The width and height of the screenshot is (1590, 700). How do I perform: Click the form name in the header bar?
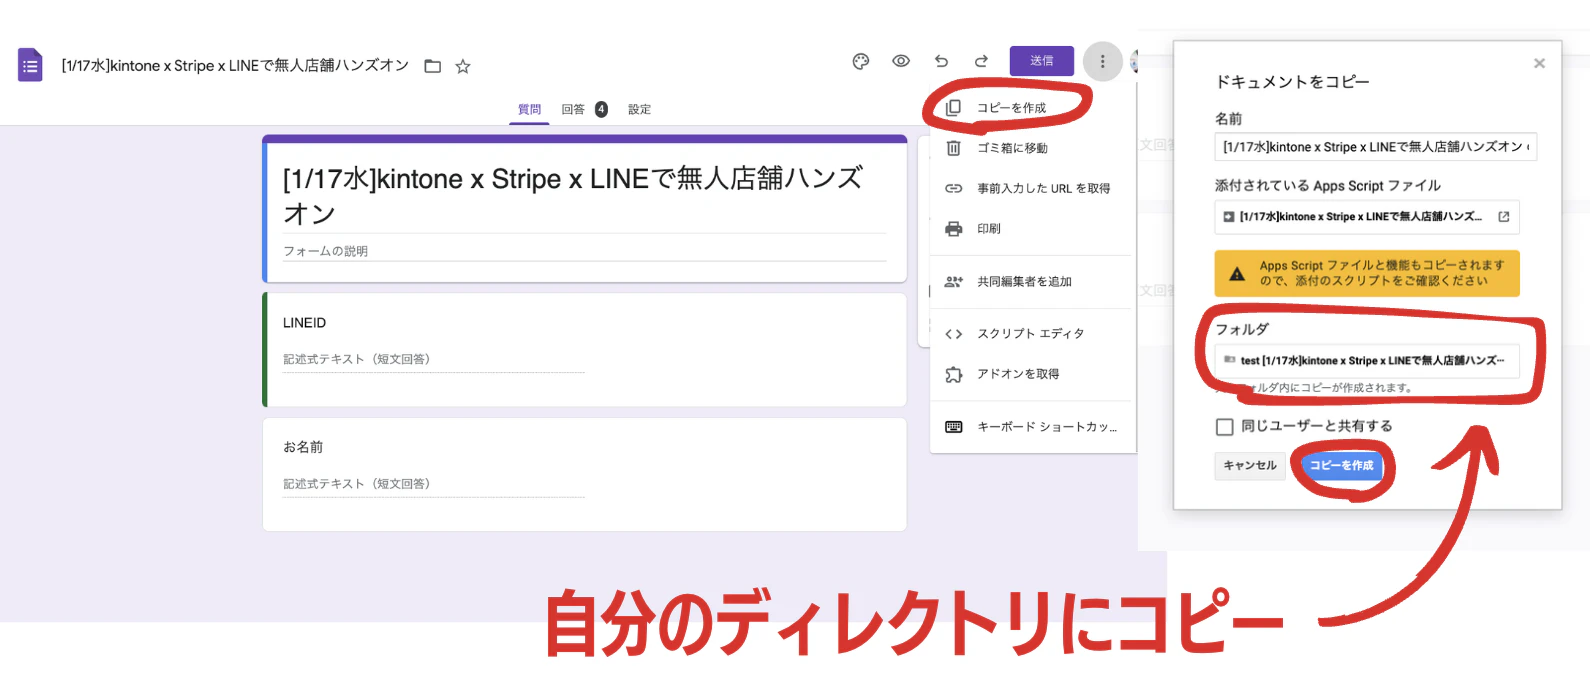pyautogui.click(x=235, y=66)
